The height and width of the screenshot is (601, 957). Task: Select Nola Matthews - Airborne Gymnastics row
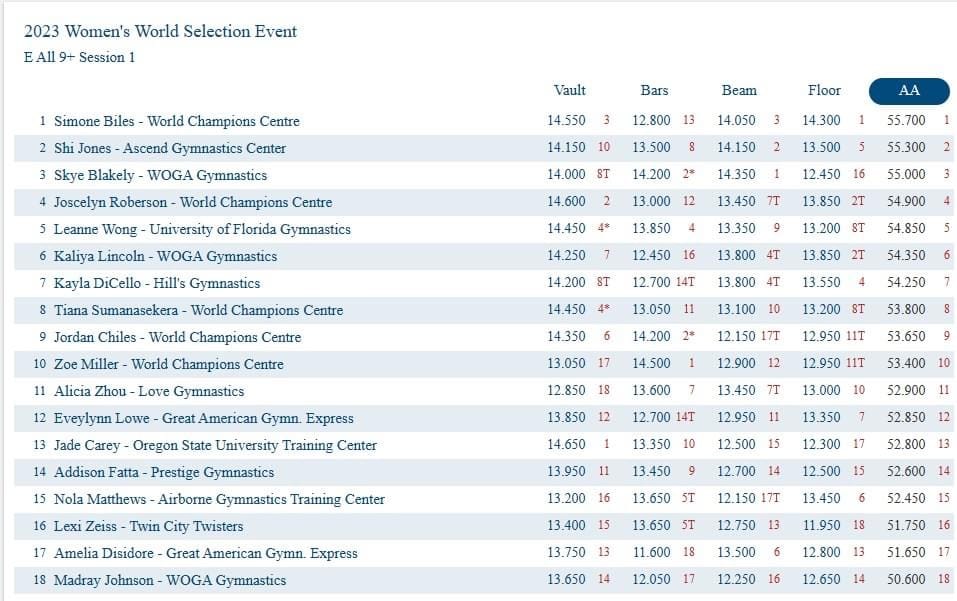click(219, 499)
